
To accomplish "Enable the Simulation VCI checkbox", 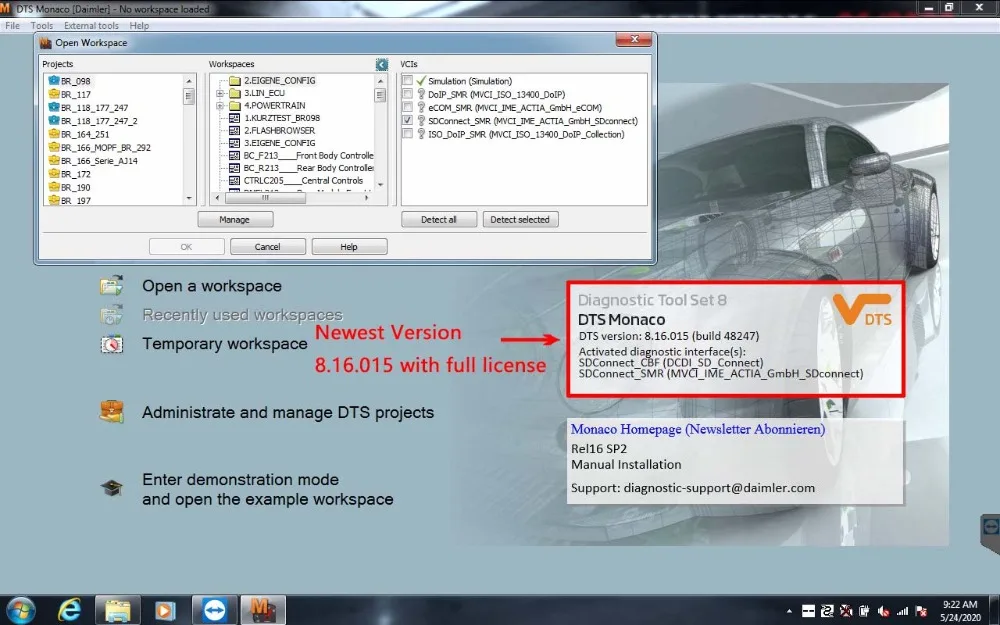I will click(x=408, y=80).
